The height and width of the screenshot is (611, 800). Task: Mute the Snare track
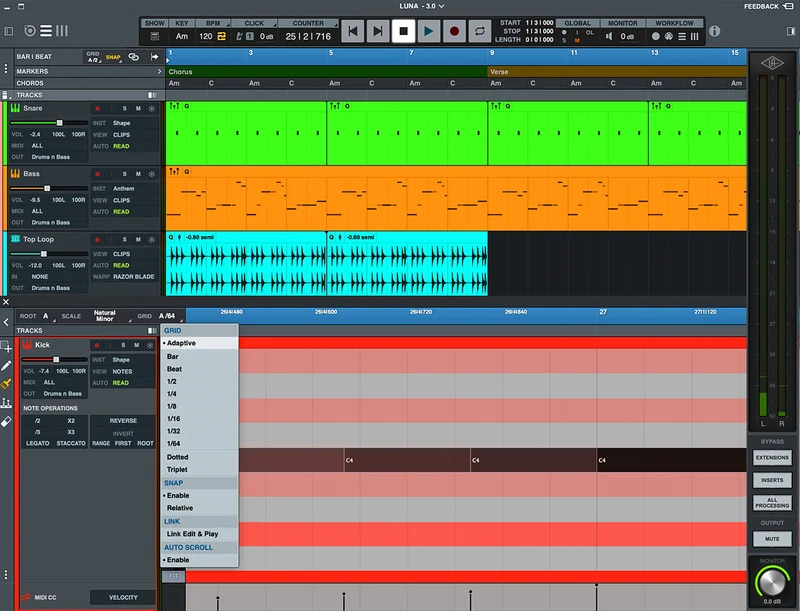[x=138, y=109]
